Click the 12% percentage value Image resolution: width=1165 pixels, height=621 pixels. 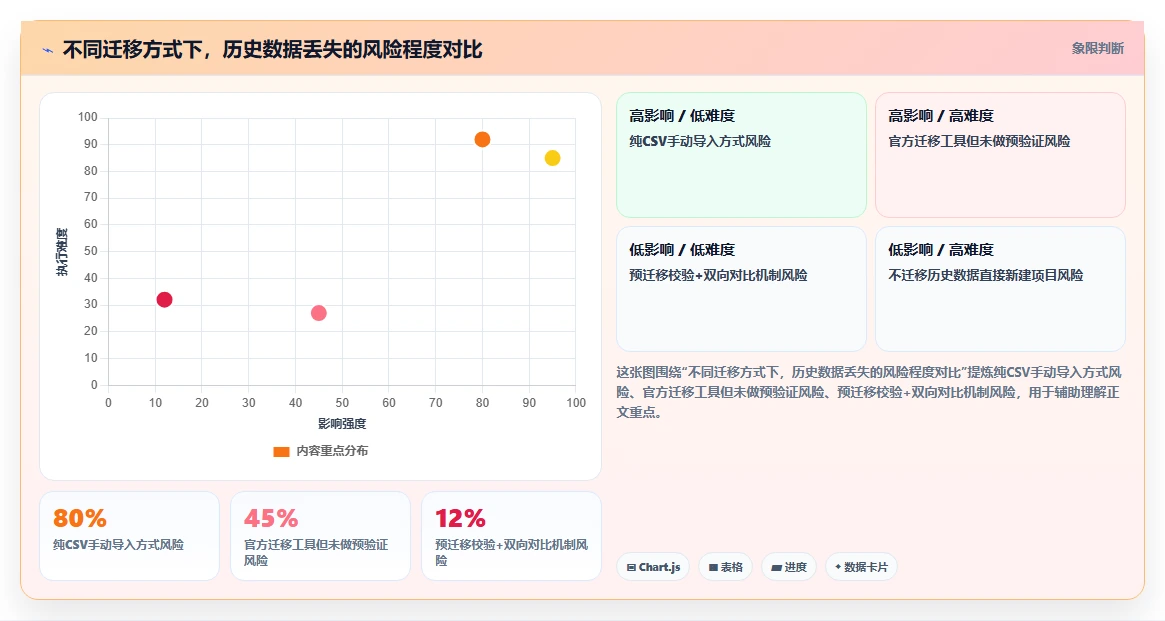click(460, 518)
